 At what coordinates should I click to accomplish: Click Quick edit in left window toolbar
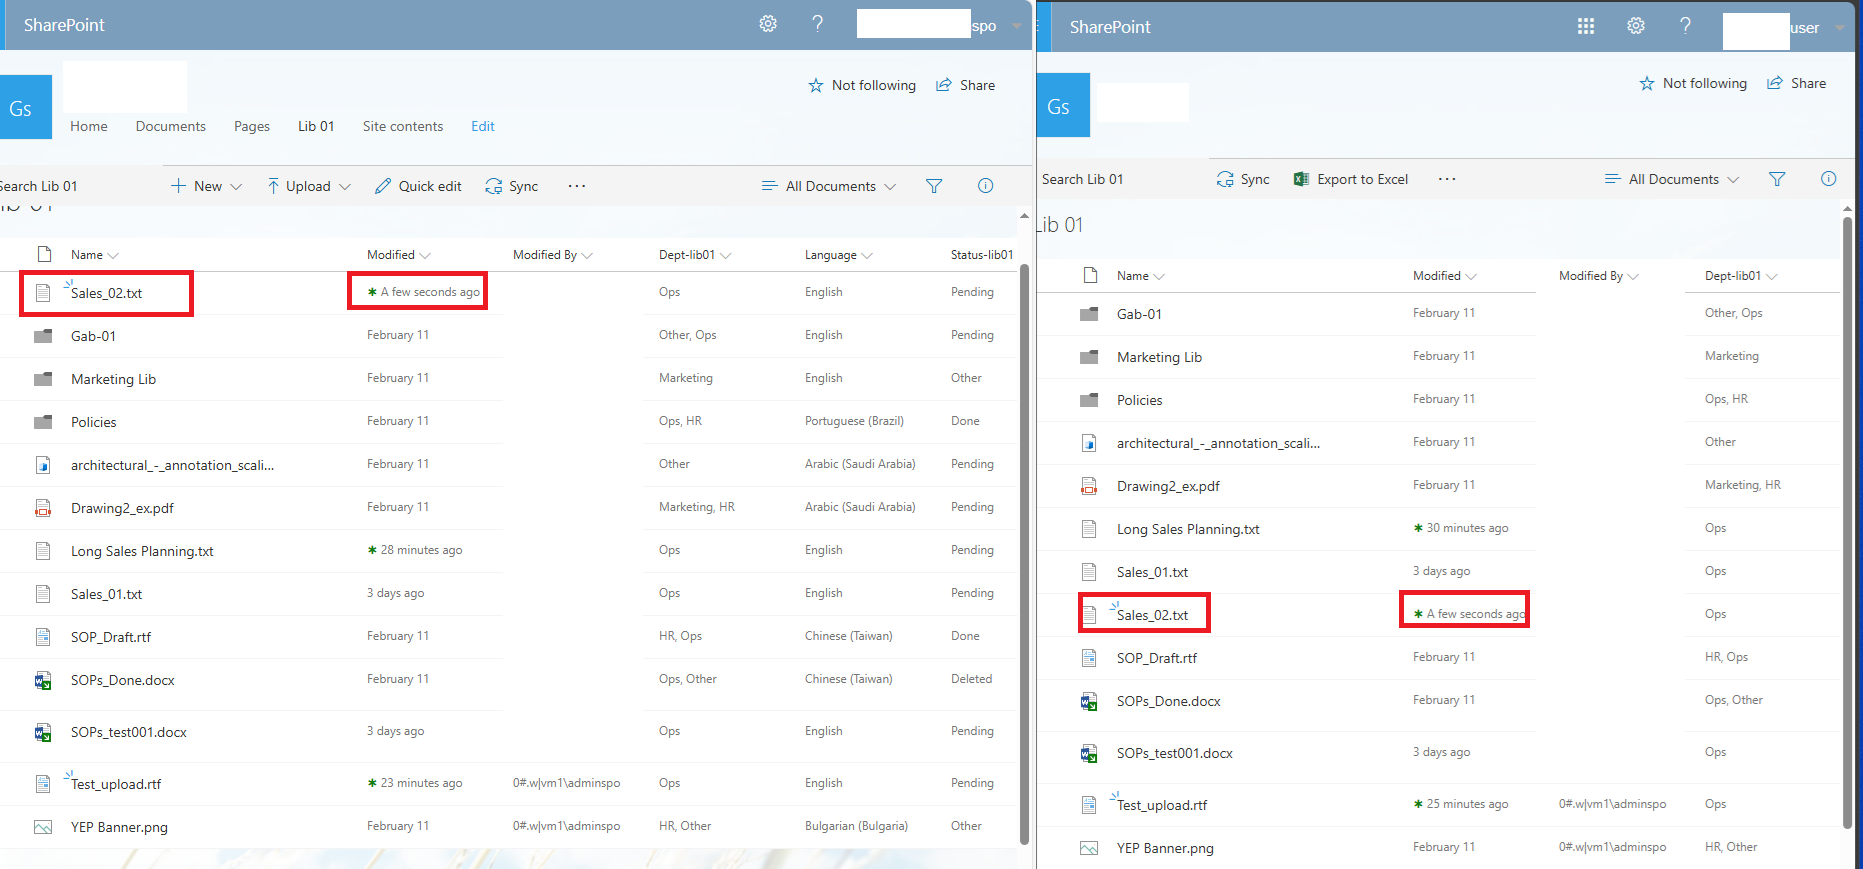418,186
